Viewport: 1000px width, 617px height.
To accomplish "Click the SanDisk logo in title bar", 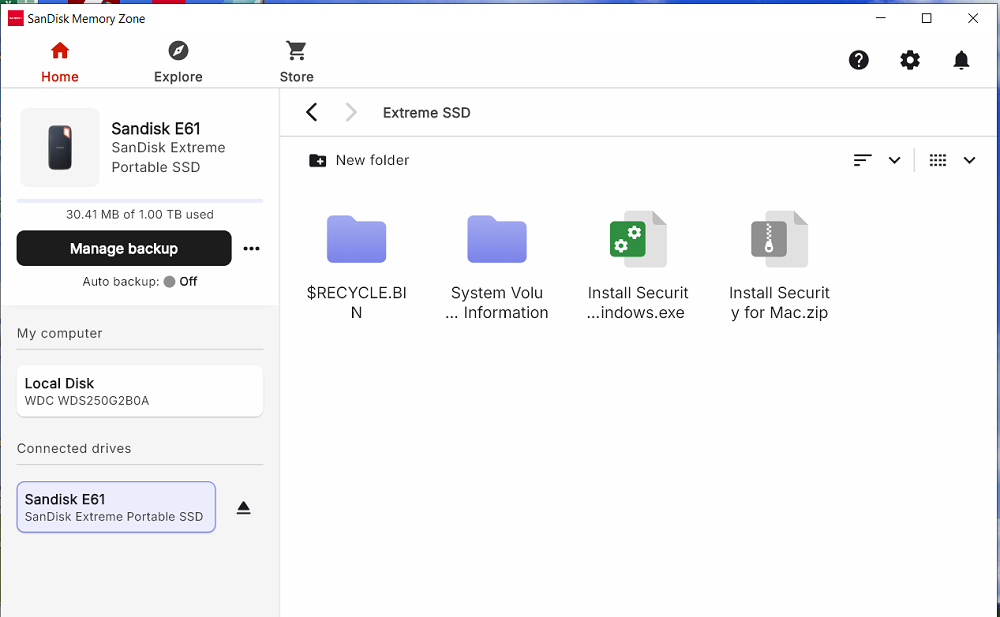I will click(15, 19).
